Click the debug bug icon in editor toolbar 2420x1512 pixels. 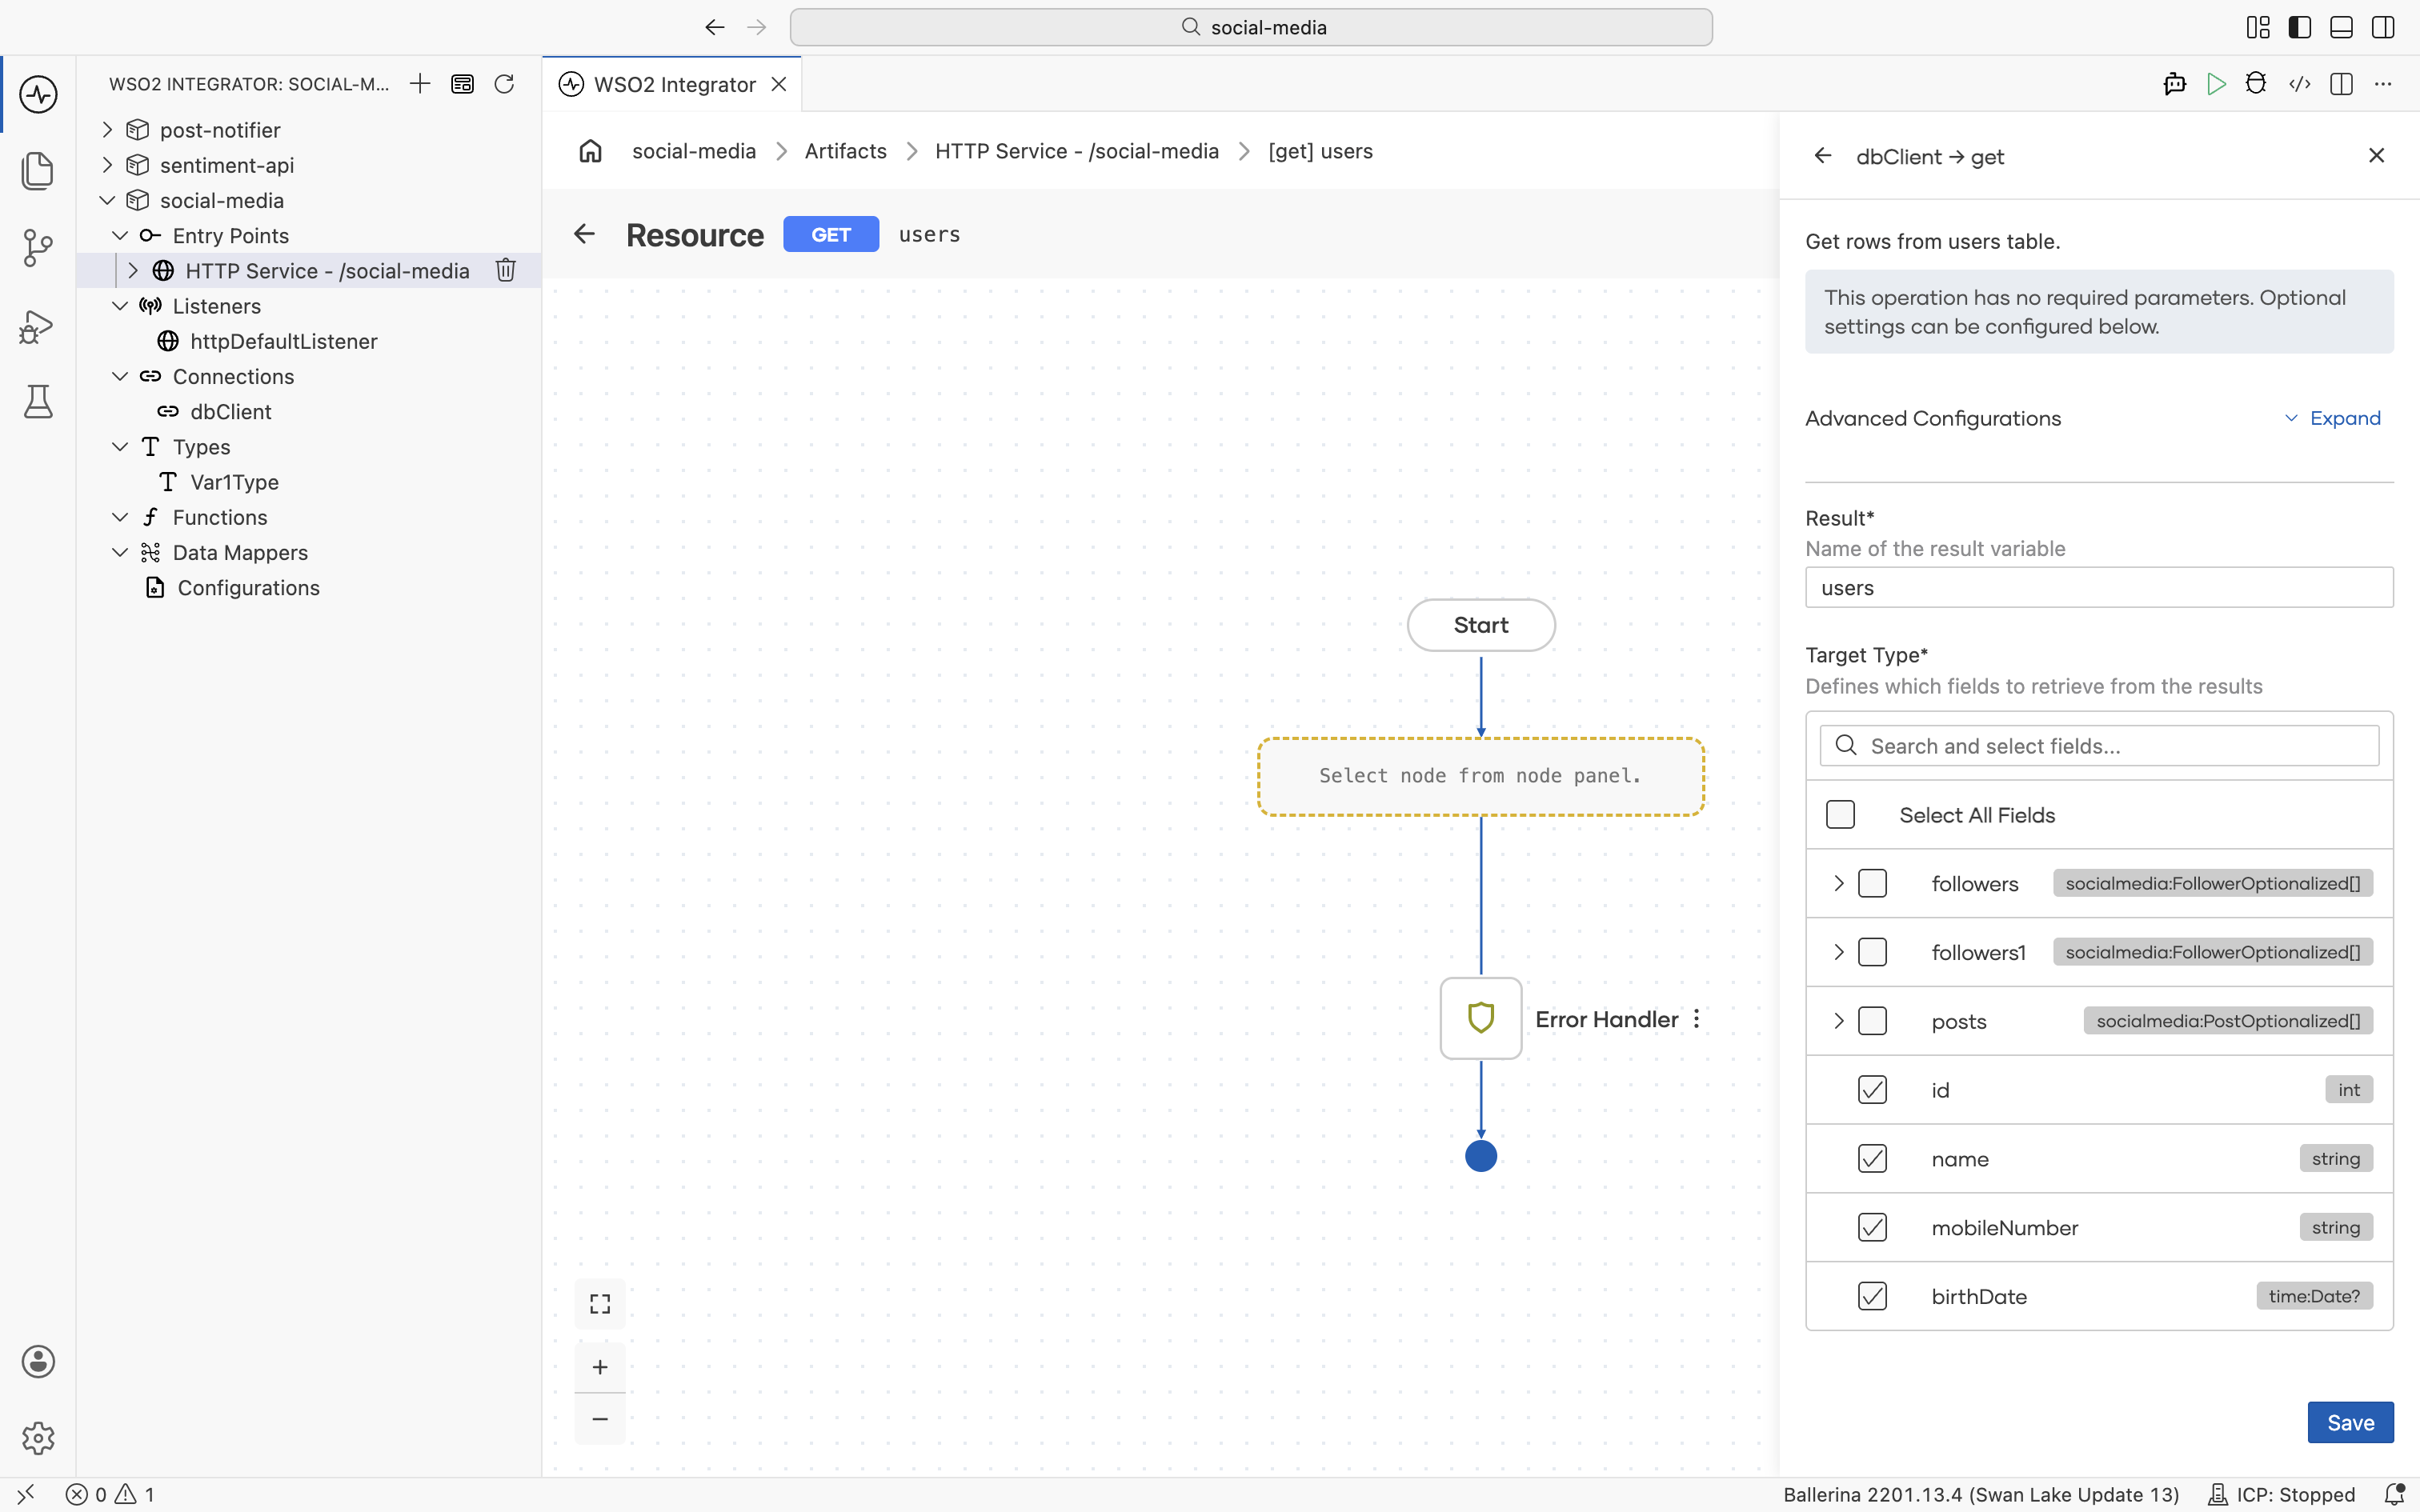pos(2256,84)
